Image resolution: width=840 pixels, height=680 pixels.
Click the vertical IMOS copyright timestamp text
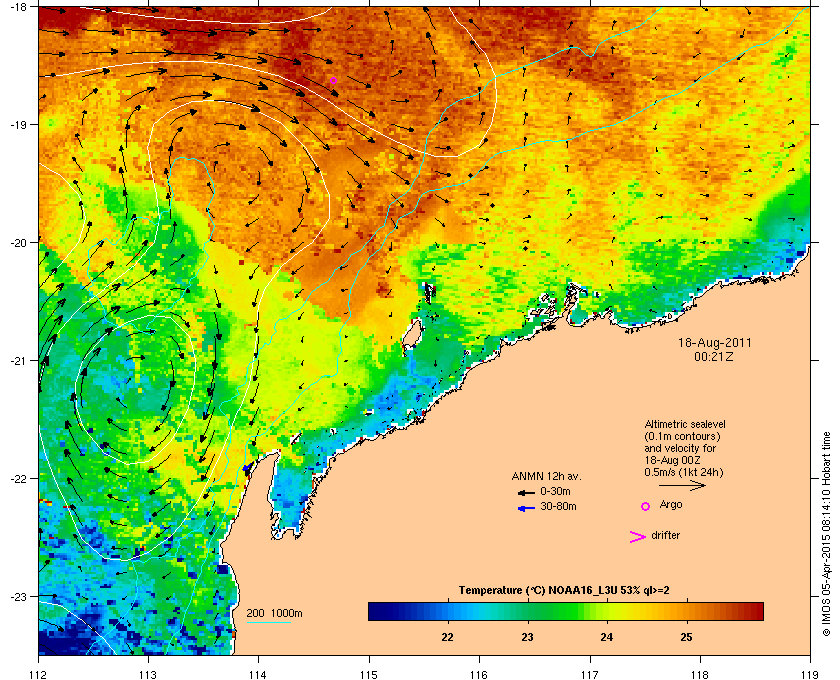pyautogui.click(x=827, y=534)
